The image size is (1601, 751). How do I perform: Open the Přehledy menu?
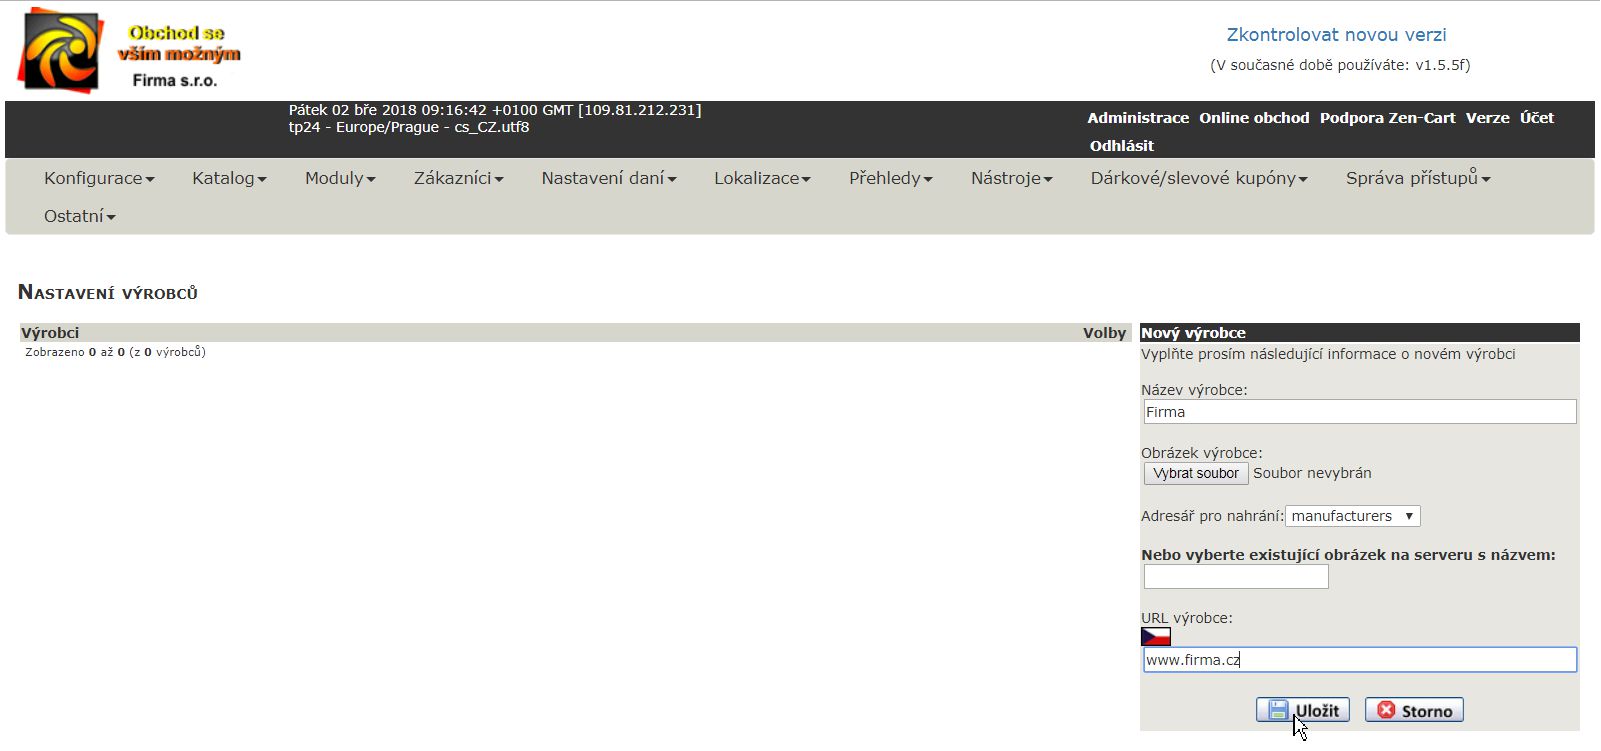pos(890,178)
